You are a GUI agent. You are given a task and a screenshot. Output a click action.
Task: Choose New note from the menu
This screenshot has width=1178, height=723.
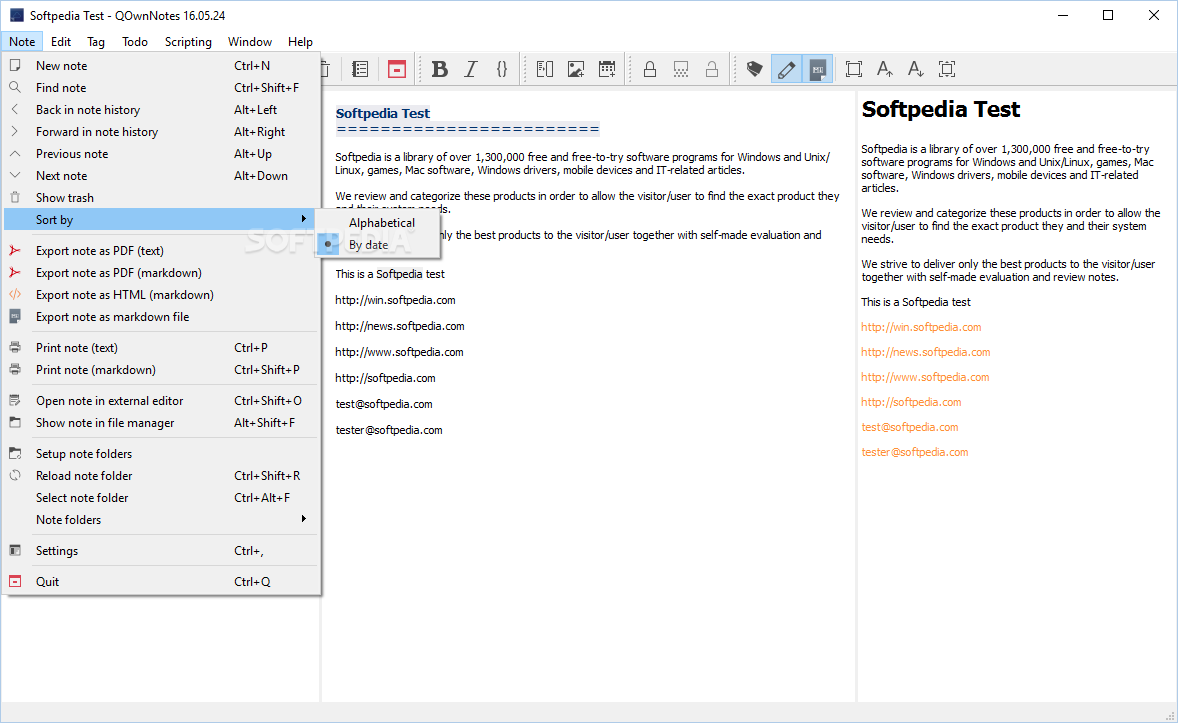(161, 65)
